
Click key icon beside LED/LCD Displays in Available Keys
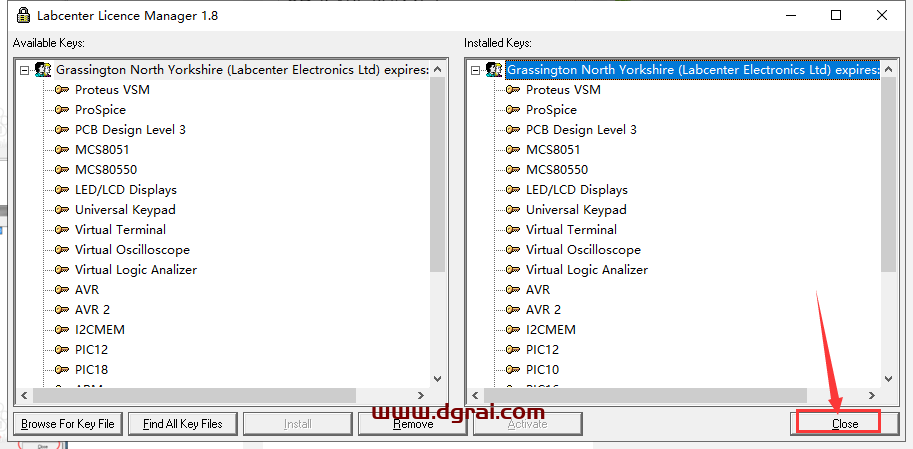[x=62, y=189]
